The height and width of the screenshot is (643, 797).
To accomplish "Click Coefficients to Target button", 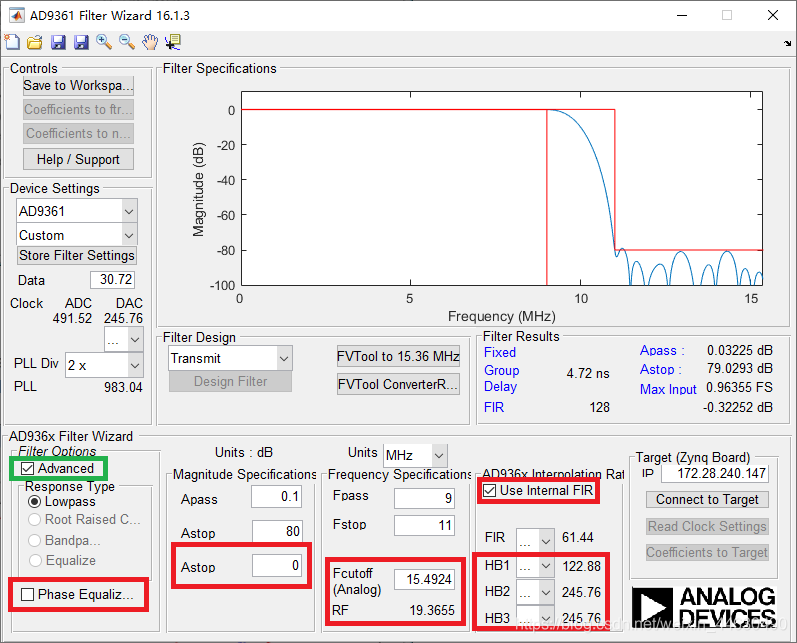I will click(x=707, y=553).
